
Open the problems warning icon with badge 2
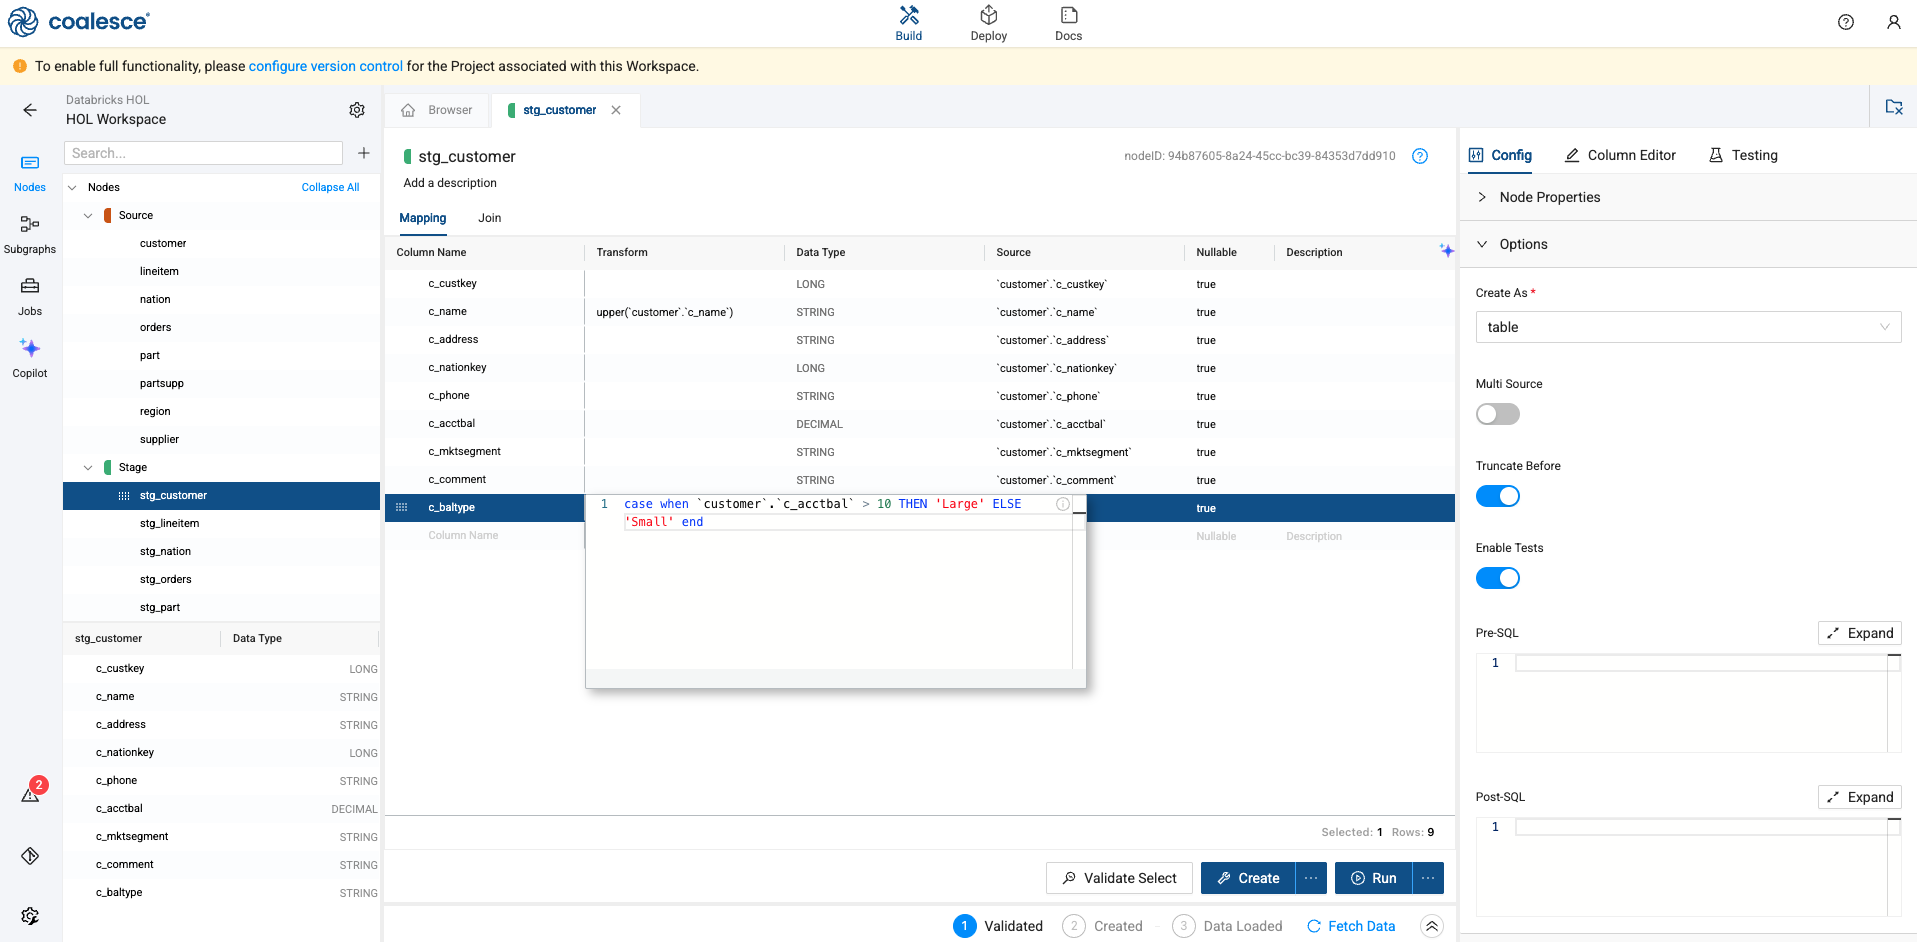(x=32, y=793)
